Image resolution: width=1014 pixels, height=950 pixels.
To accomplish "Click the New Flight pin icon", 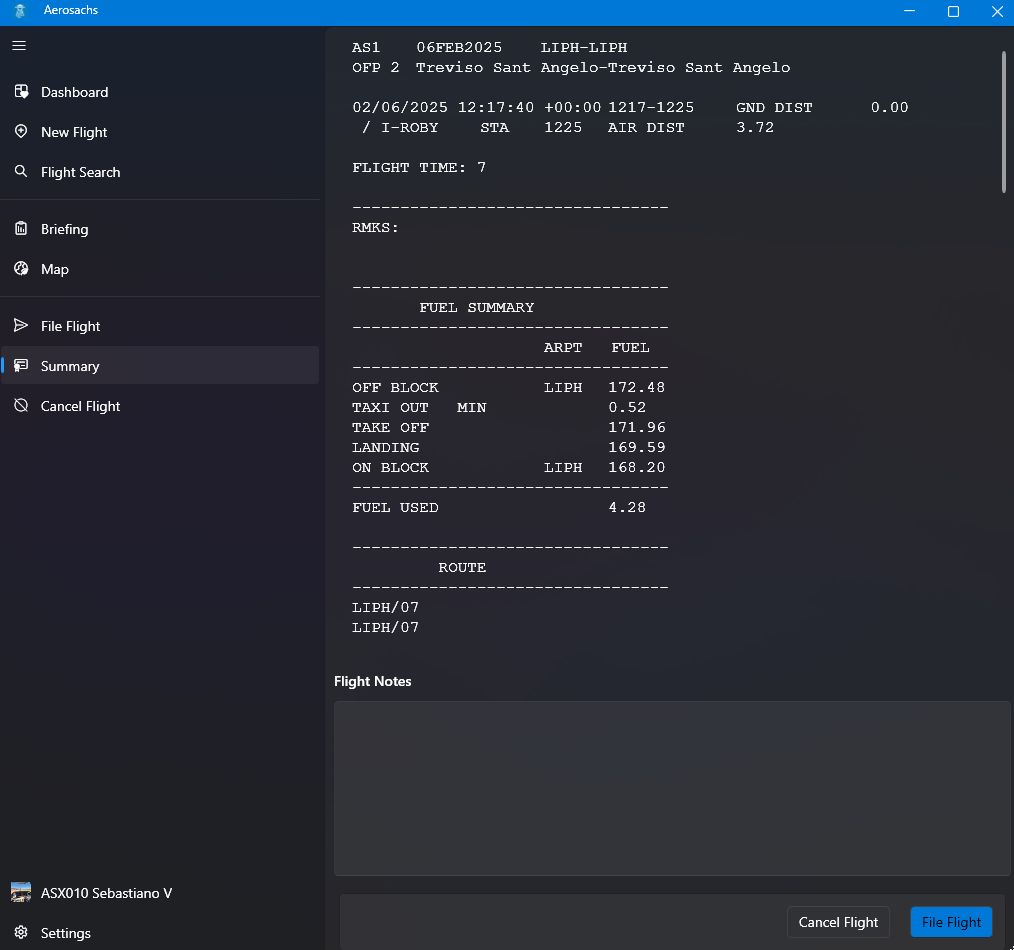I will click(21, 132).
